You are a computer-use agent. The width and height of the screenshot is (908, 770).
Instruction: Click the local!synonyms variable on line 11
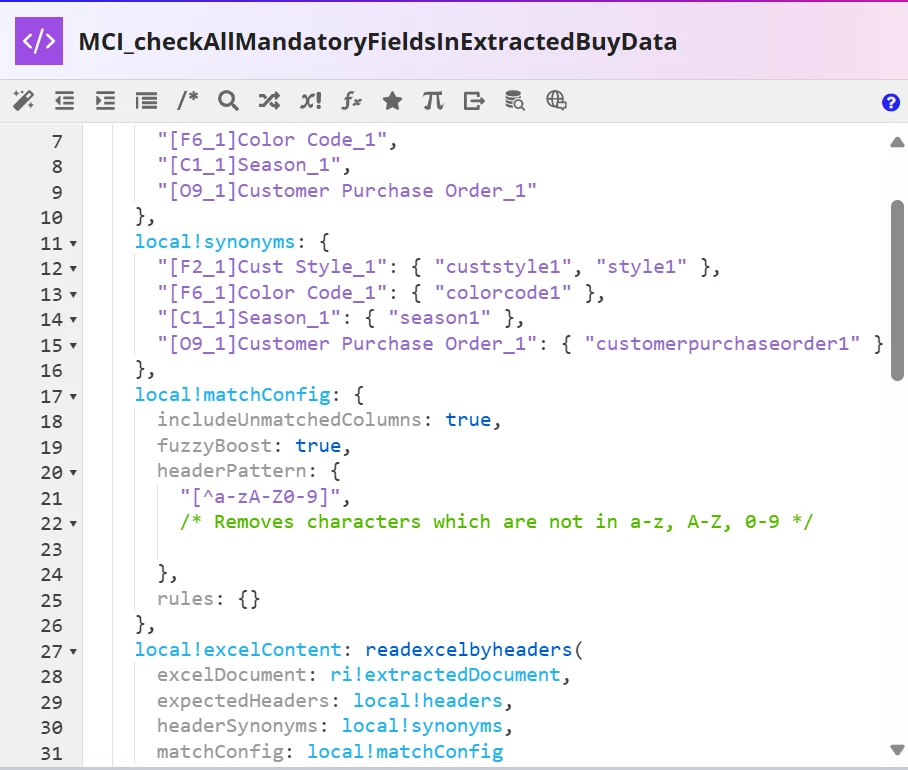215,242
